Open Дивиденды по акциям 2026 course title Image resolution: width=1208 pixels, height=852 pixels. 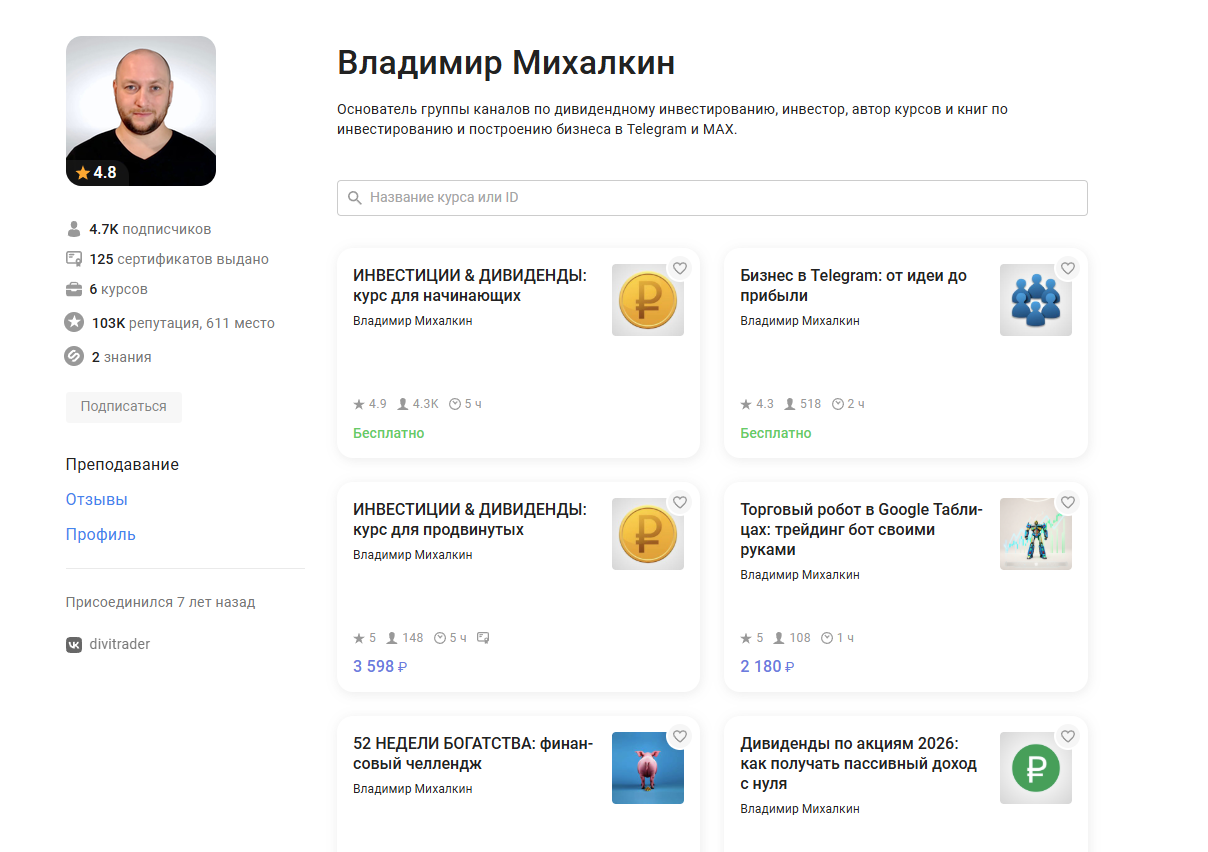point(859,764)
